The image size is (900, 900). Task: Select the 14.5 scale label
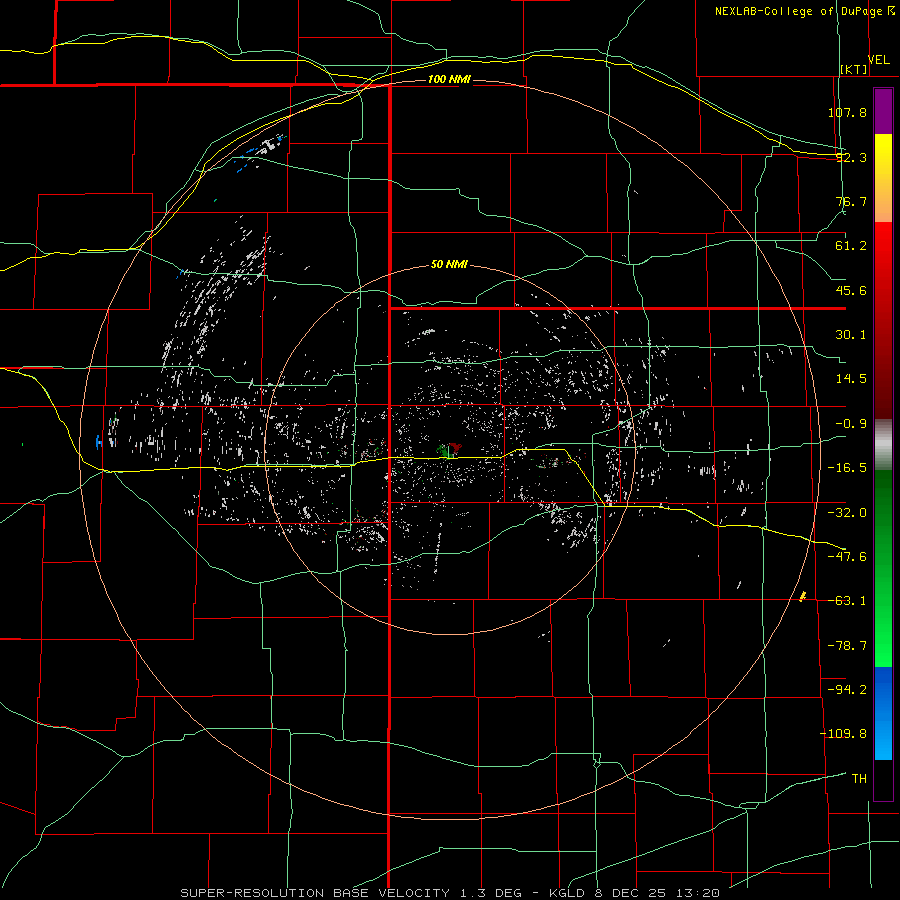point(851,379)
